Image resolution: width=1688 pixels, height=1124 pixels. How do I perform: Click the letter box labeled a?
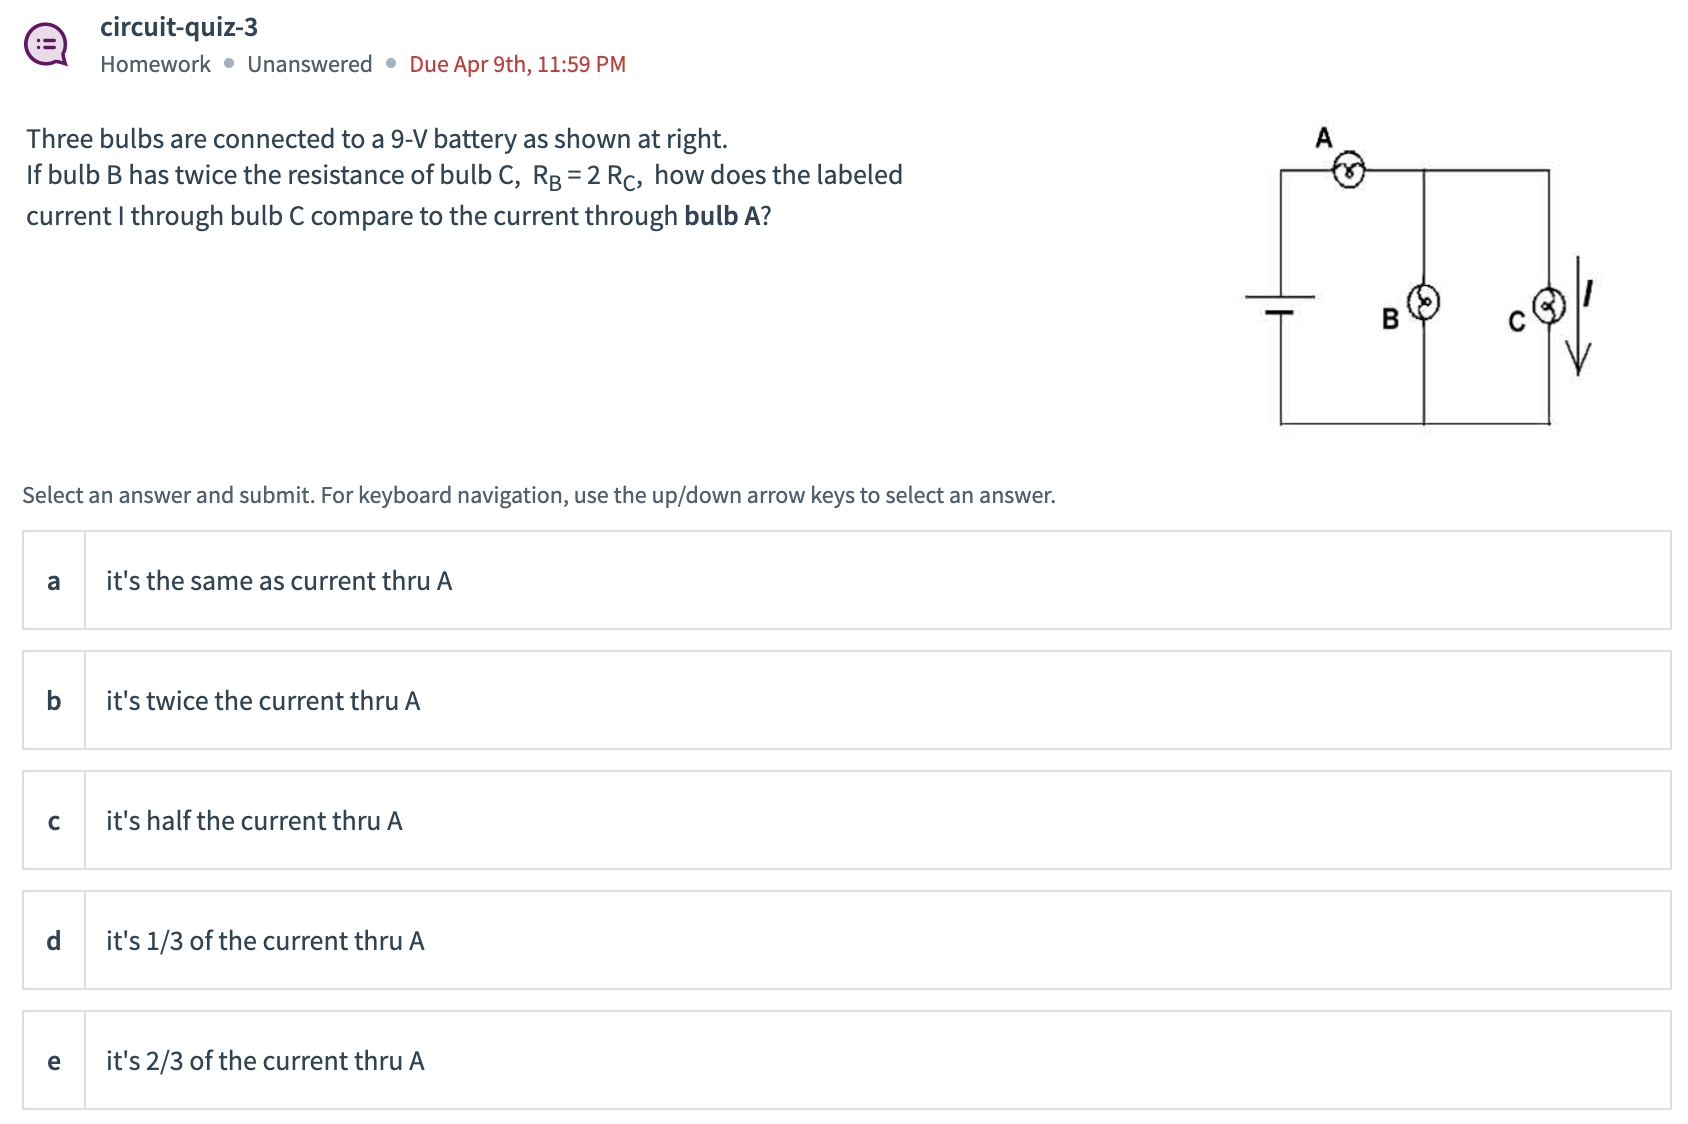(x=53, y=581)
